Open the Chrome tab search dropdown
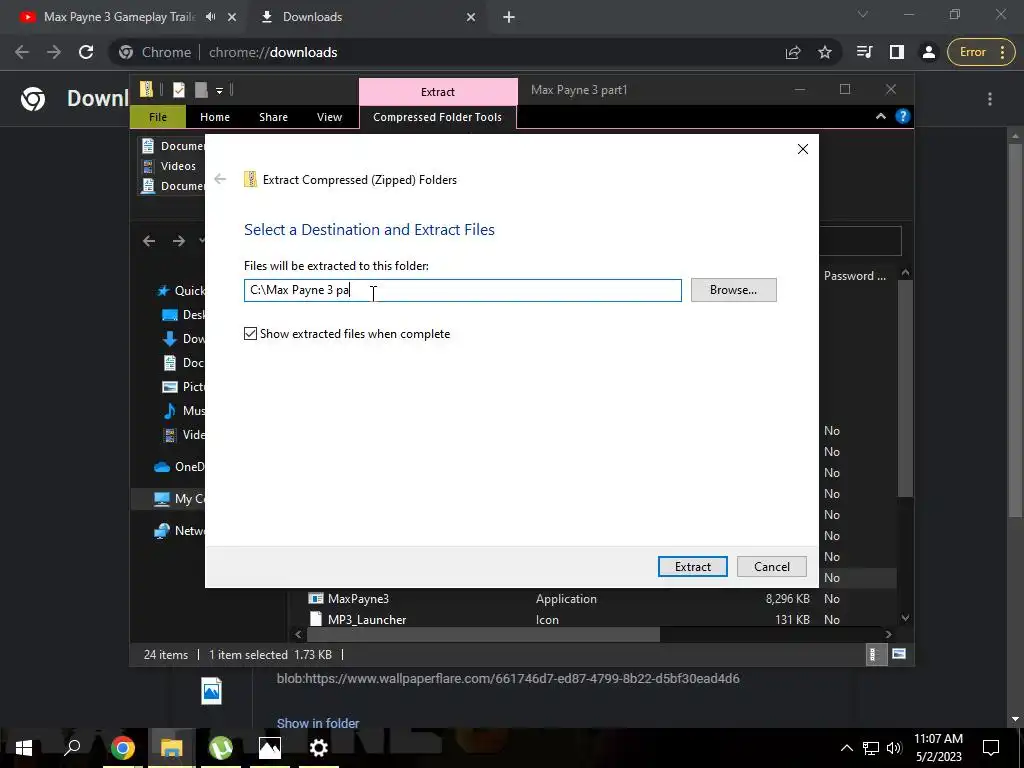This screenshot has width=1024, height=768. [x=863, y=14]
